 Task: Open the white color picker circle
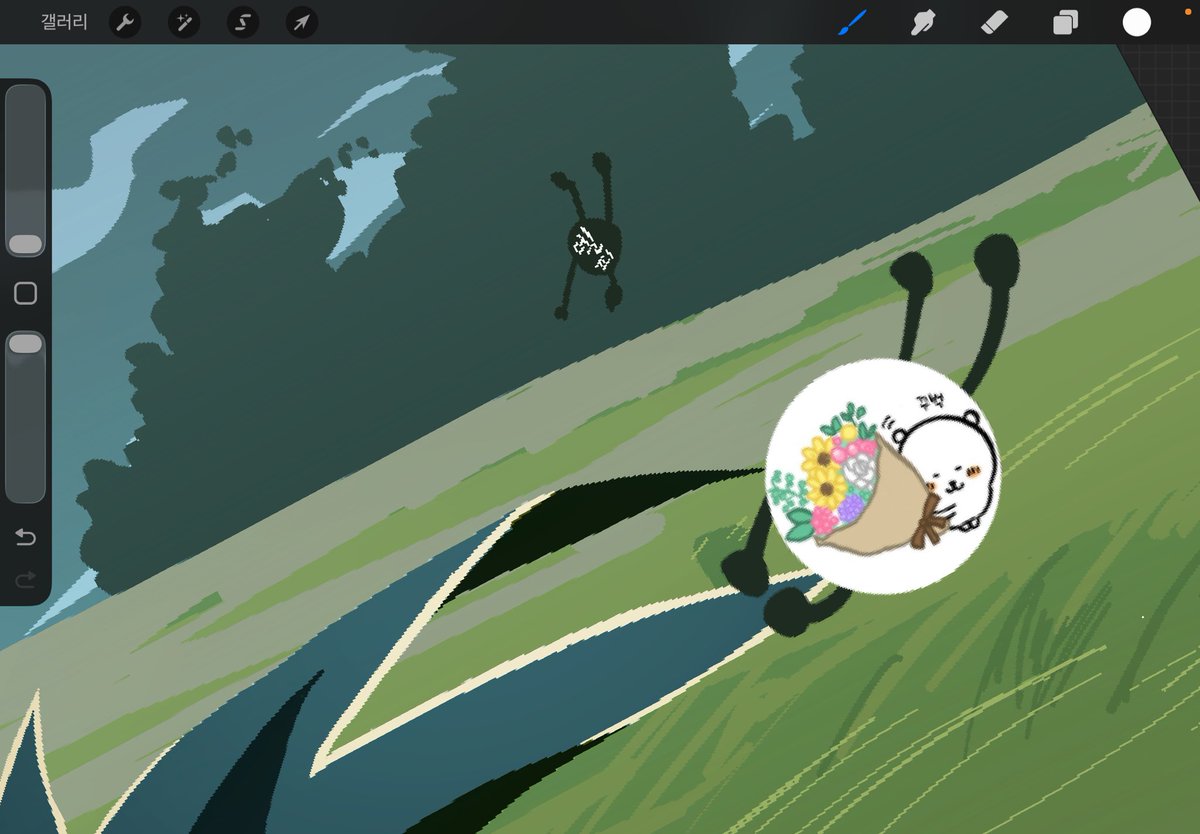[1136, 22]
